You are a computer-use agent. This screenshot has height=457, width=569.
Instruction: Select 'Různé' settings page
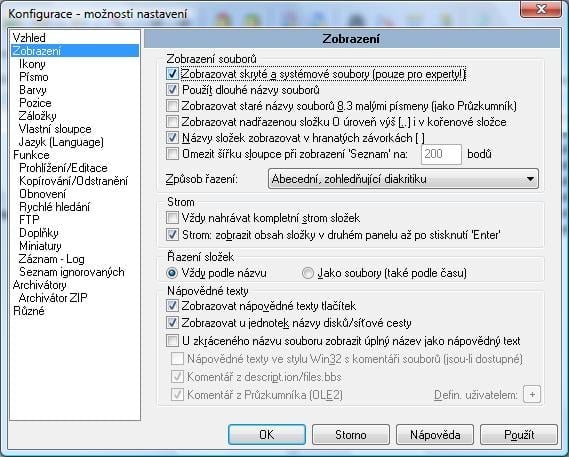[29, 311]
